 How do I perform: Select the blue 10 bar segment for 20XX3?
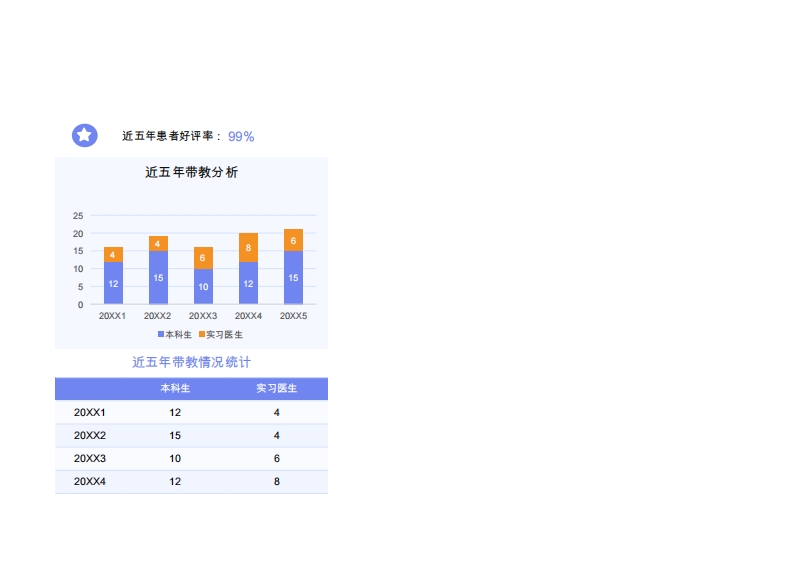(203, 286)
